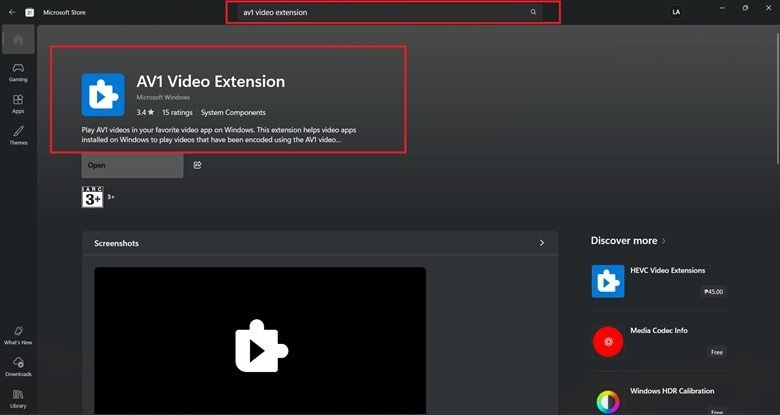
Task: Click the search magnifier icon
Action: [x=533, y=12]
